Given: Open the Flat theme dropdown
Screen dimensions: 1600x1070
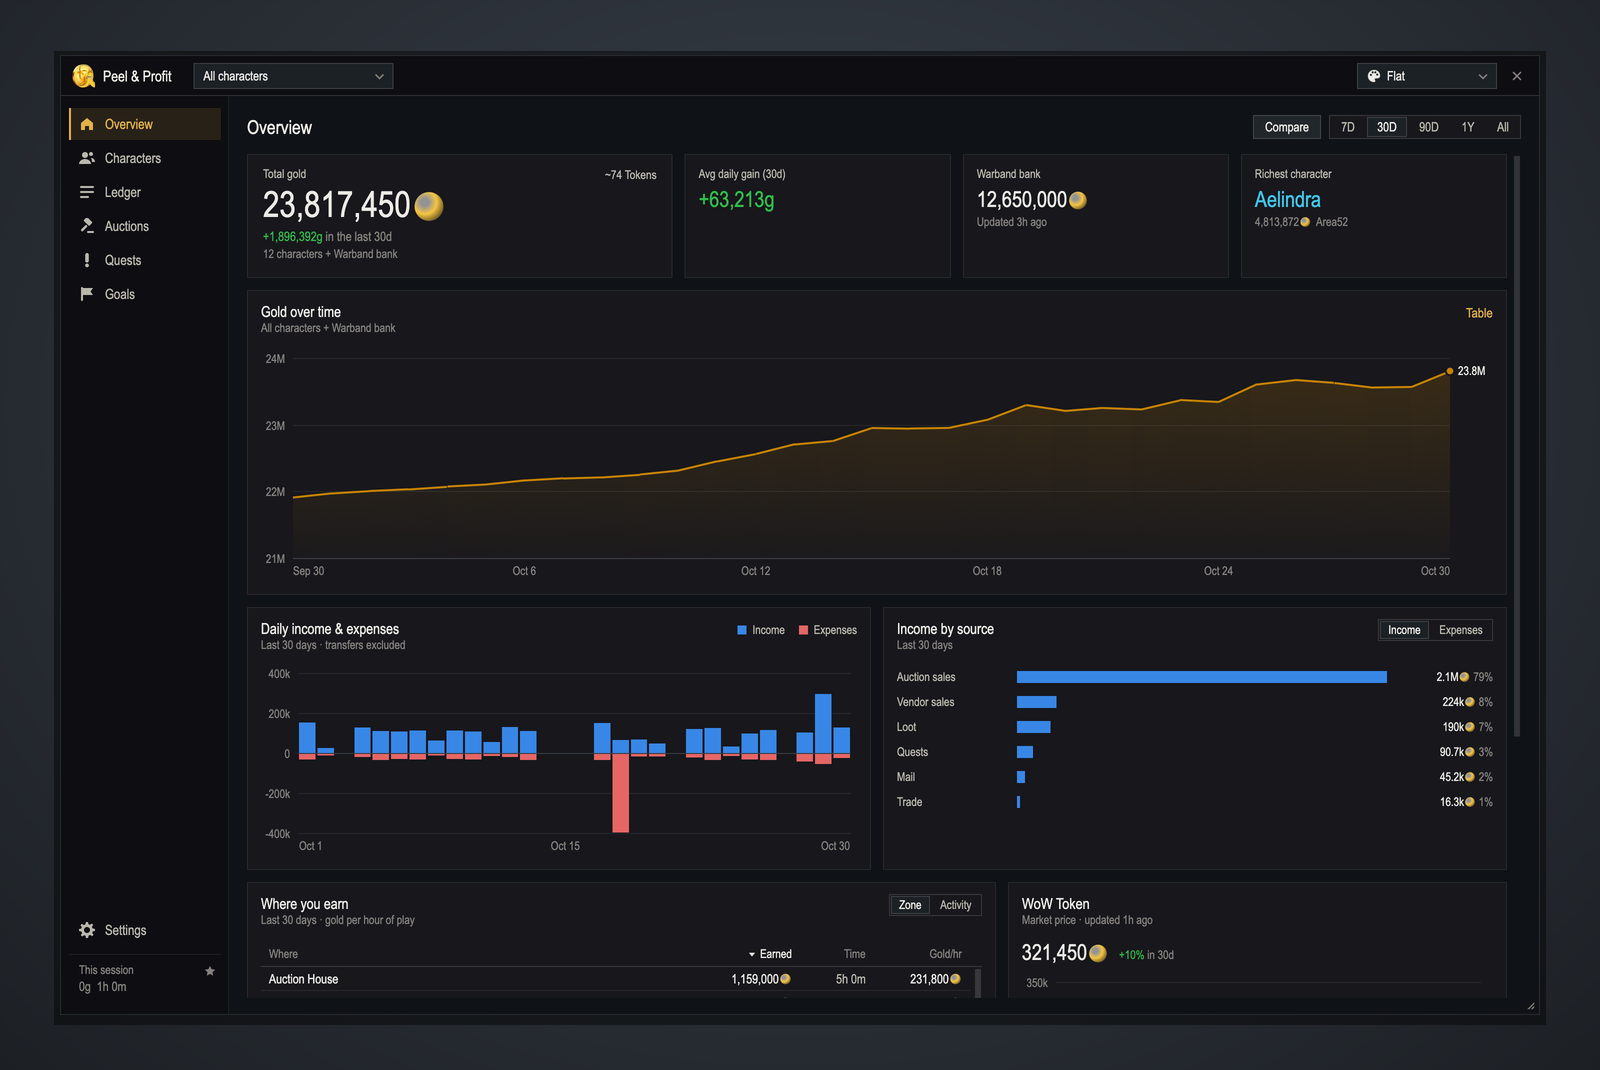Looking at the screenshot, I should (x=1427, y=76).
